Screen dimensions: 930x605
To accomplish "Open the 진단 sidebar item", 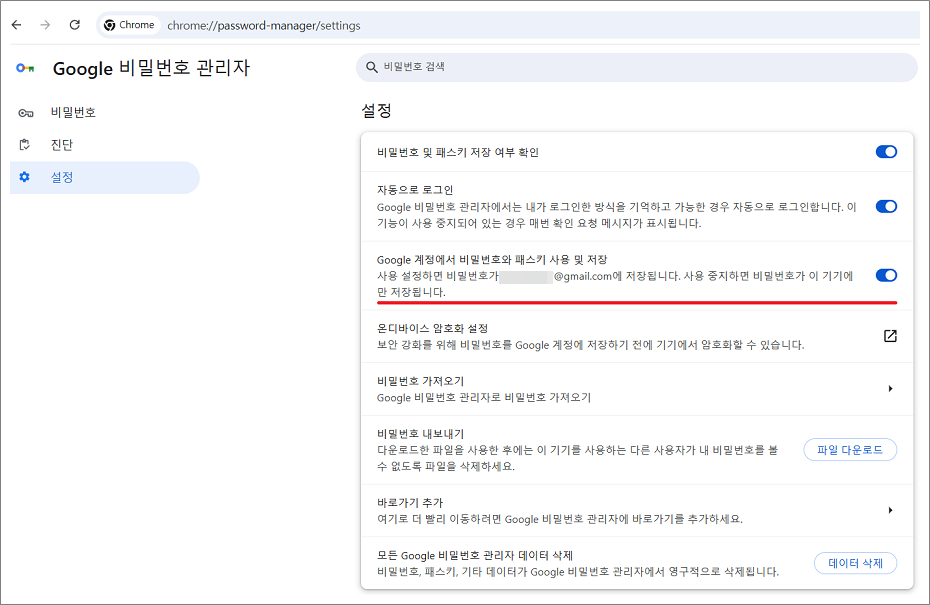I will pyautogui.click(x=104, y=145).
